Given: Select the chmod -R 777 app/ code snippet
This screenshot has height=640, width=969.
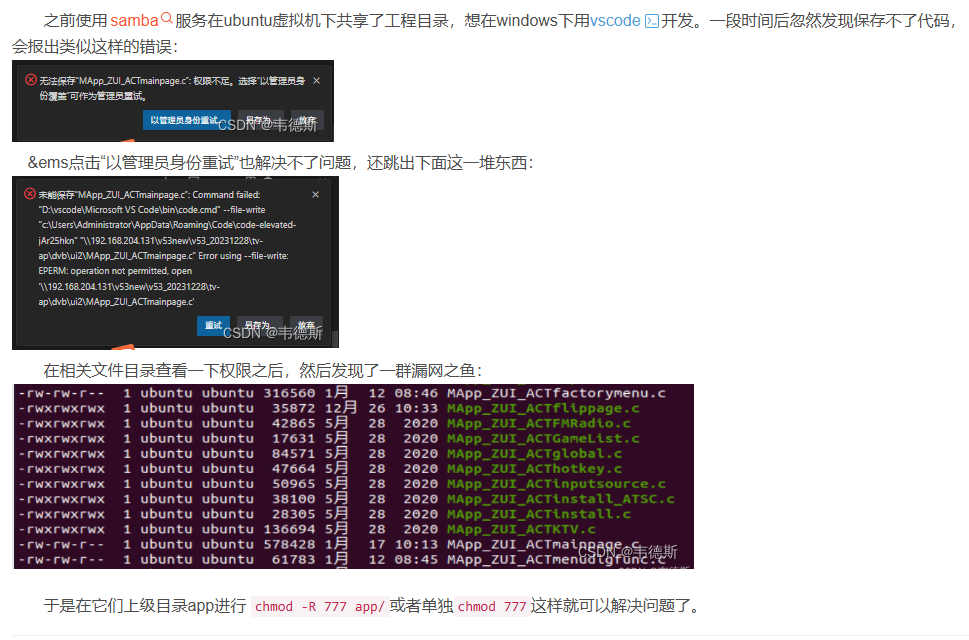Looking at the screenshot, I should coord(319,607).
